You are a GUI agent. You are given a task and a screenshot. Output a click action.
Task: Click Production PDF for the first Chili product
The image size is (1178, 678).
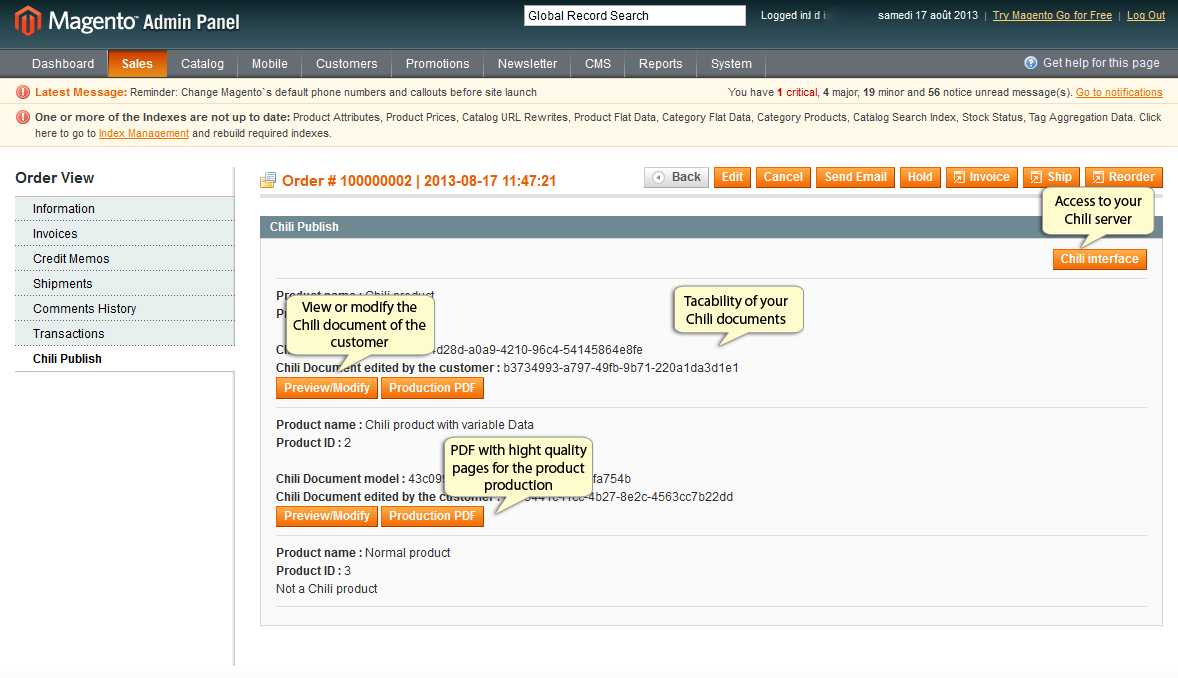point(432,388)
